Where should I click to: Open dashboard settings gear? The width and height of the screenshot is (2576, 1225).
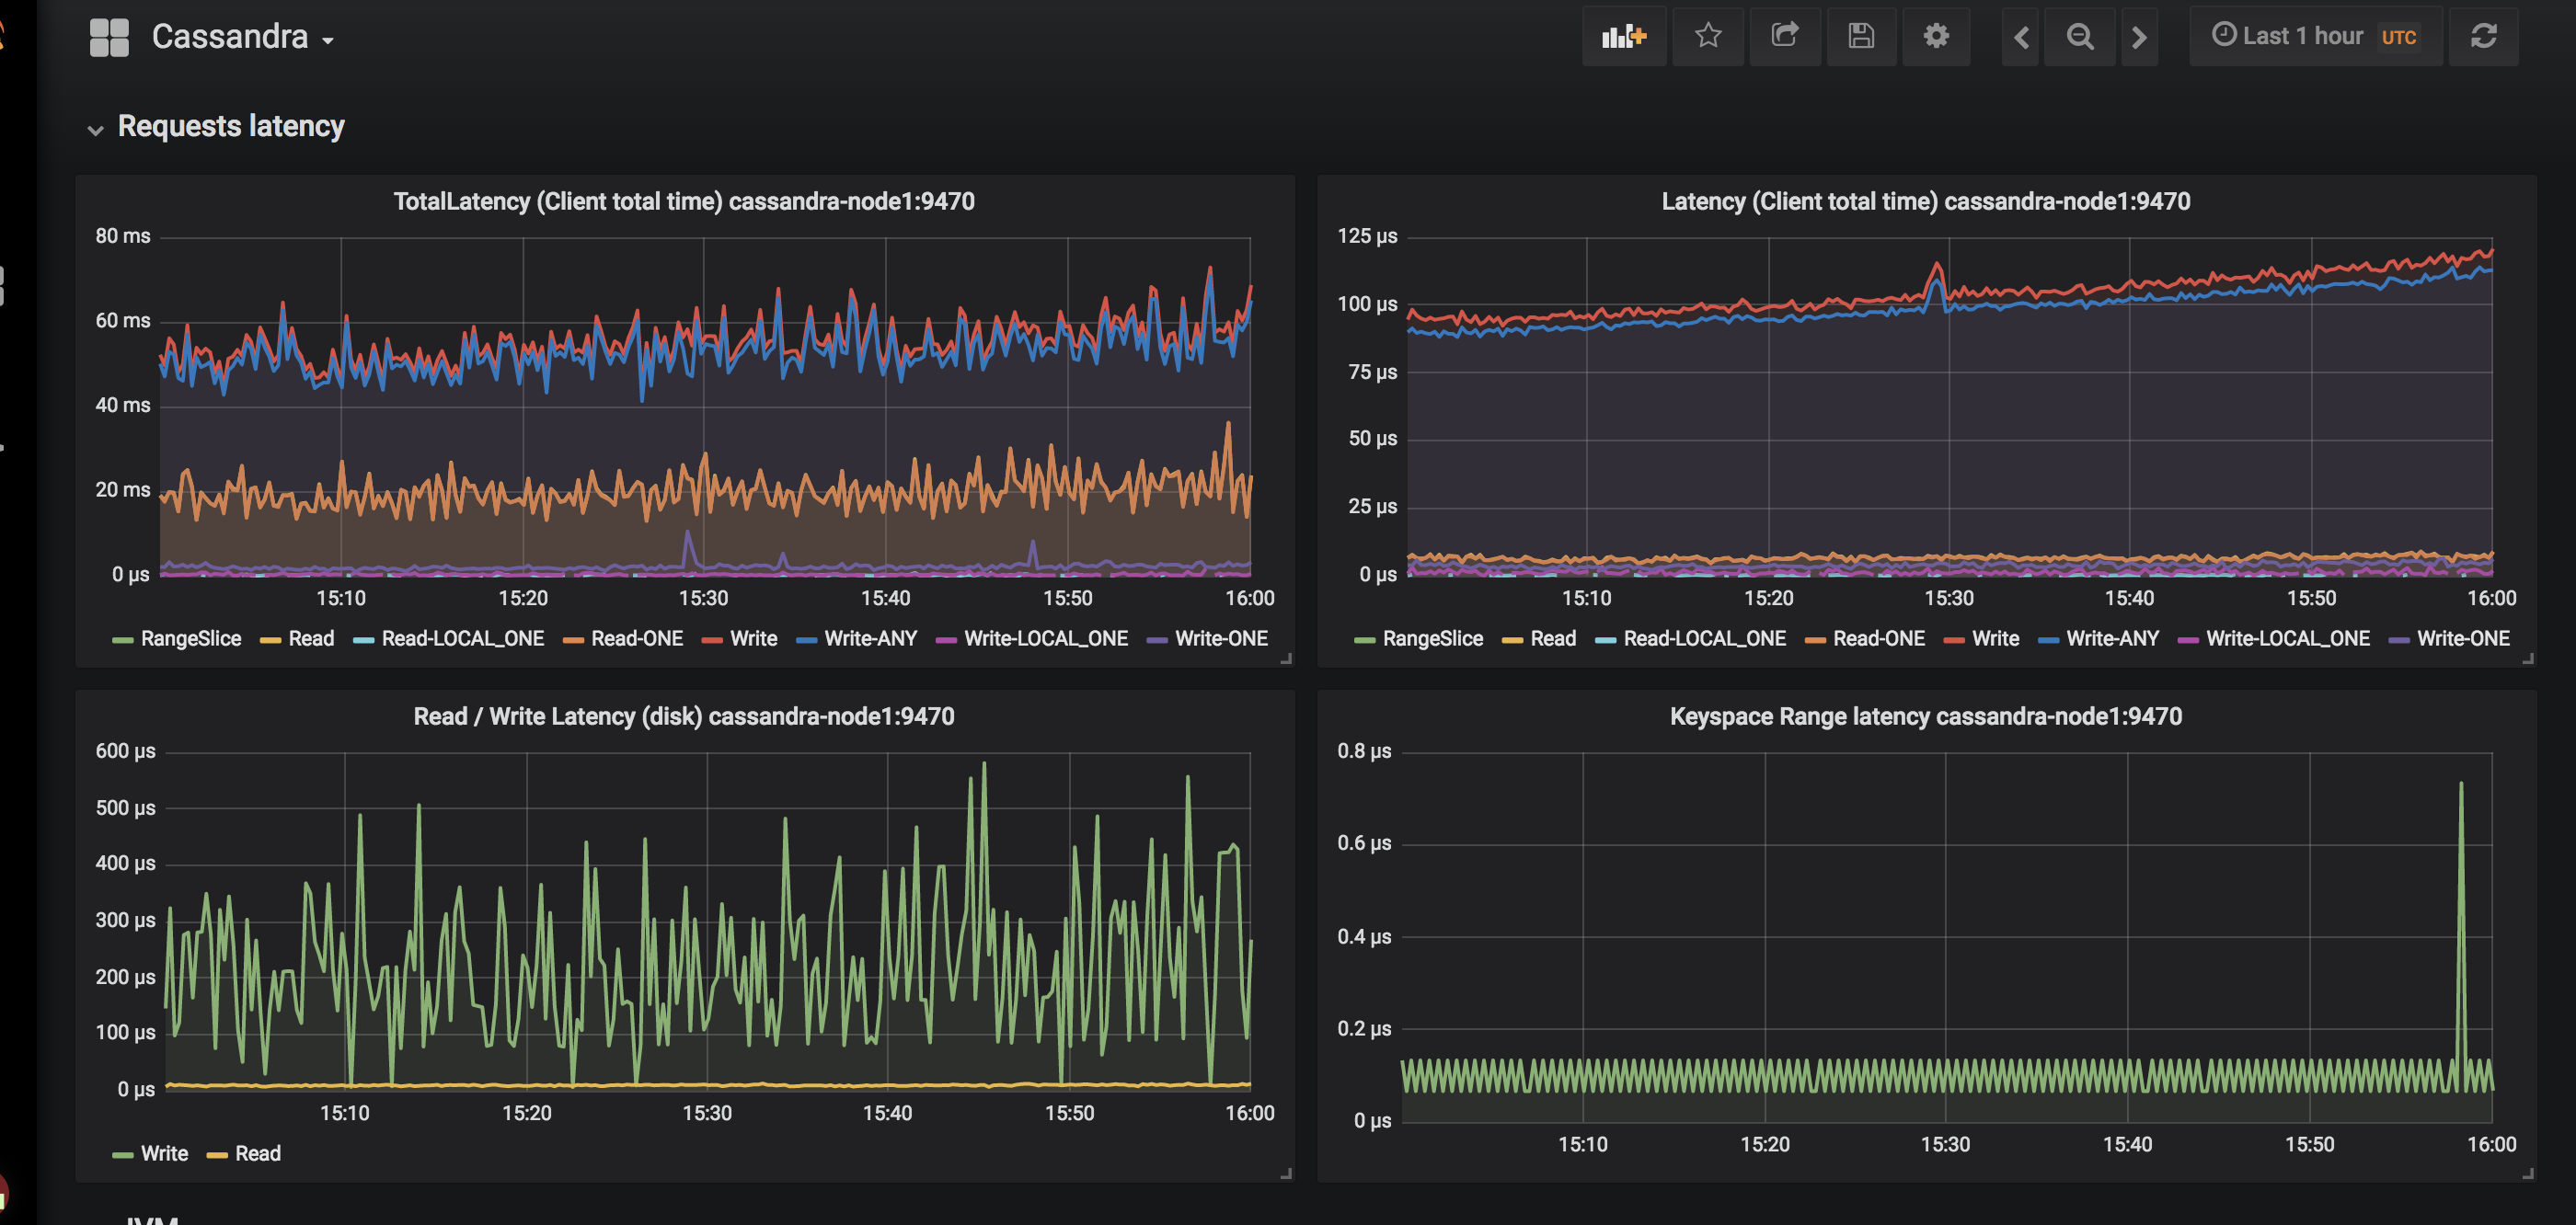pyautogui.click(x=1936, y=37)
